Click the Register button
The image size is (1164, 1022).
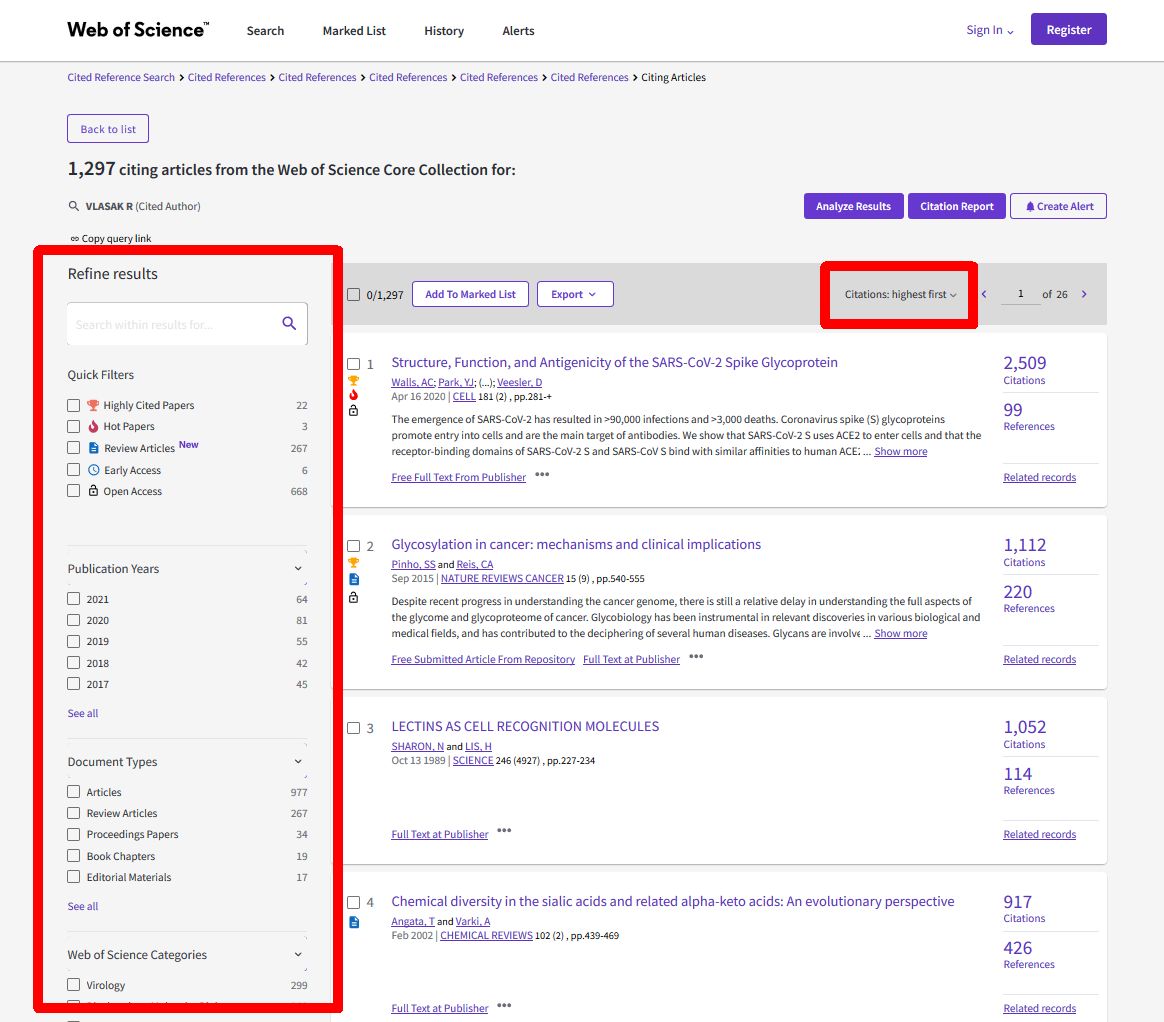[x=1068, y=30]
